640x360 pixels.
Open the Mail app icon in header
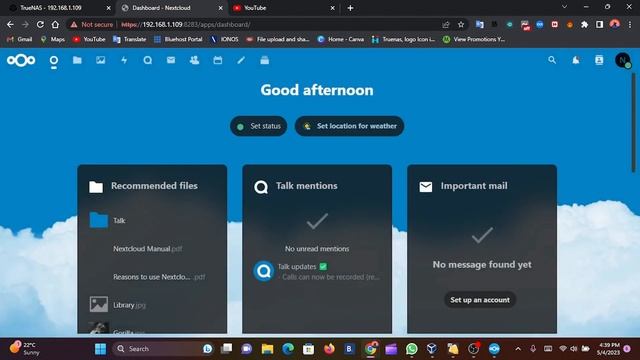pyautogui.click(x=171, y=60)
